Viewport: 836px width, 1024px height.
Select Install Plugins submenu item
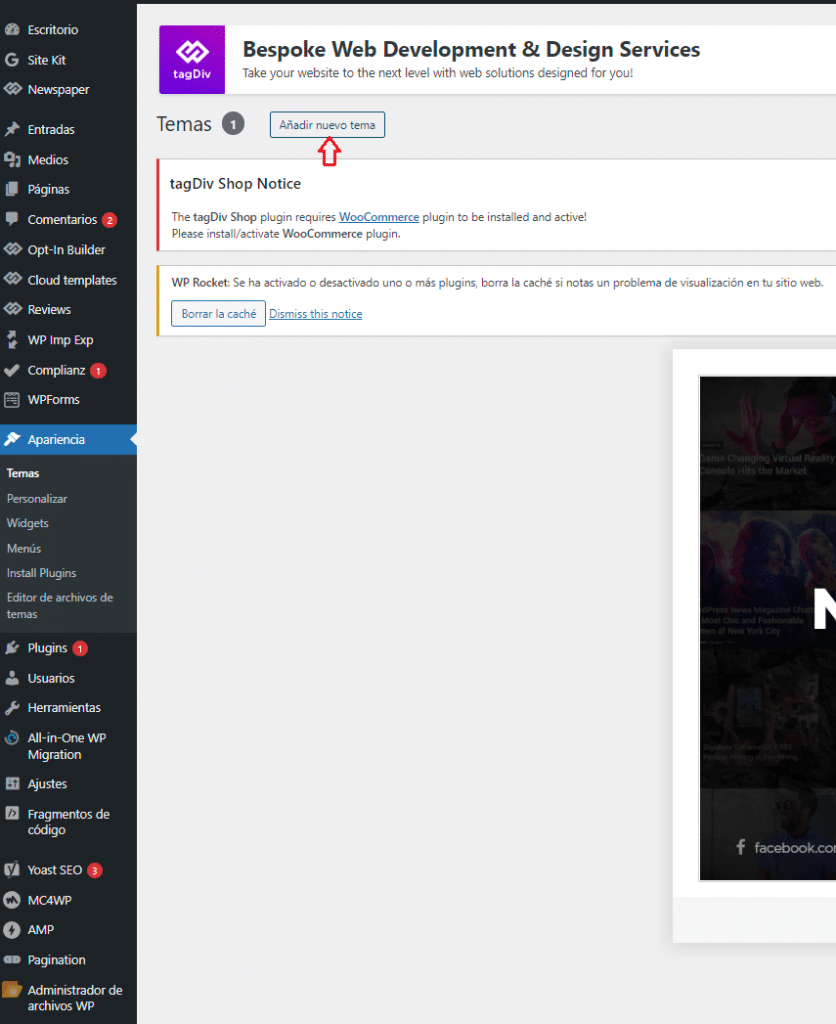pyautogui.click(x=42, y=573)
